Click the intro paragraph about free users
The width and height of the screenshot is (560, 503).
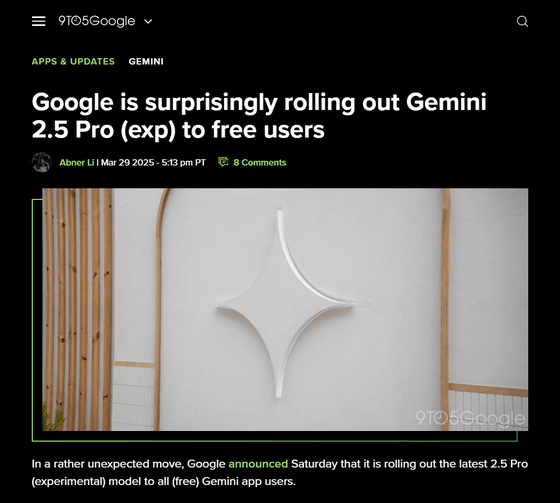click(x=280, y=472)
